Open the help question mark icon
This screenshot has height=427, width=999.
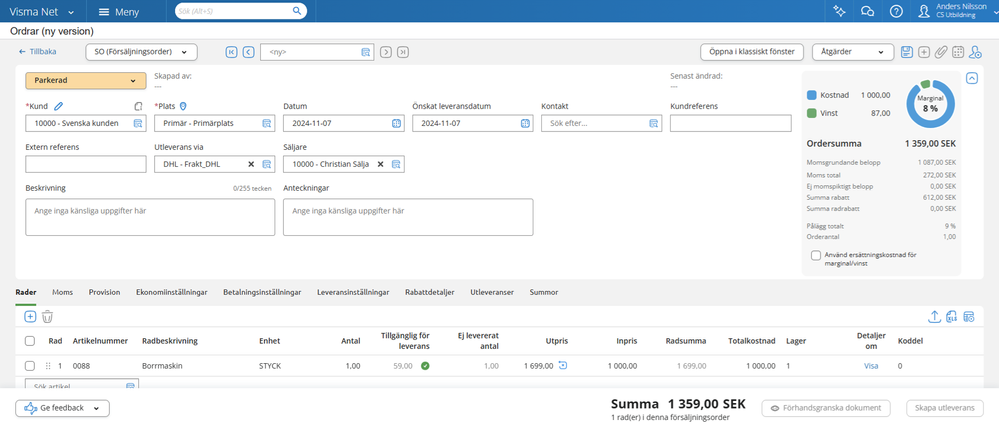point(896,11)
